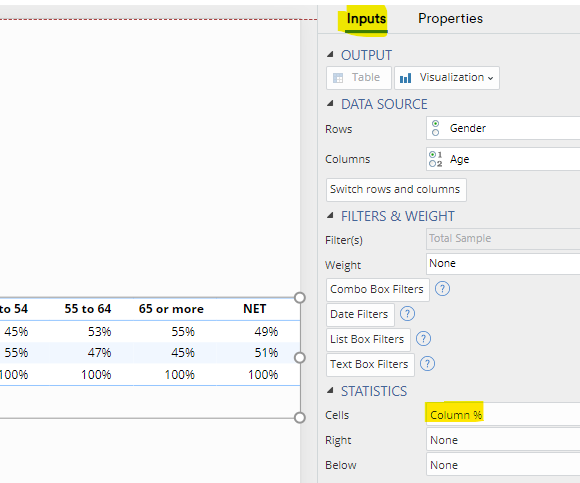Open help for List Box Filters
The width and height of the screenshot is (580, 483).
[x=423, y=339]
